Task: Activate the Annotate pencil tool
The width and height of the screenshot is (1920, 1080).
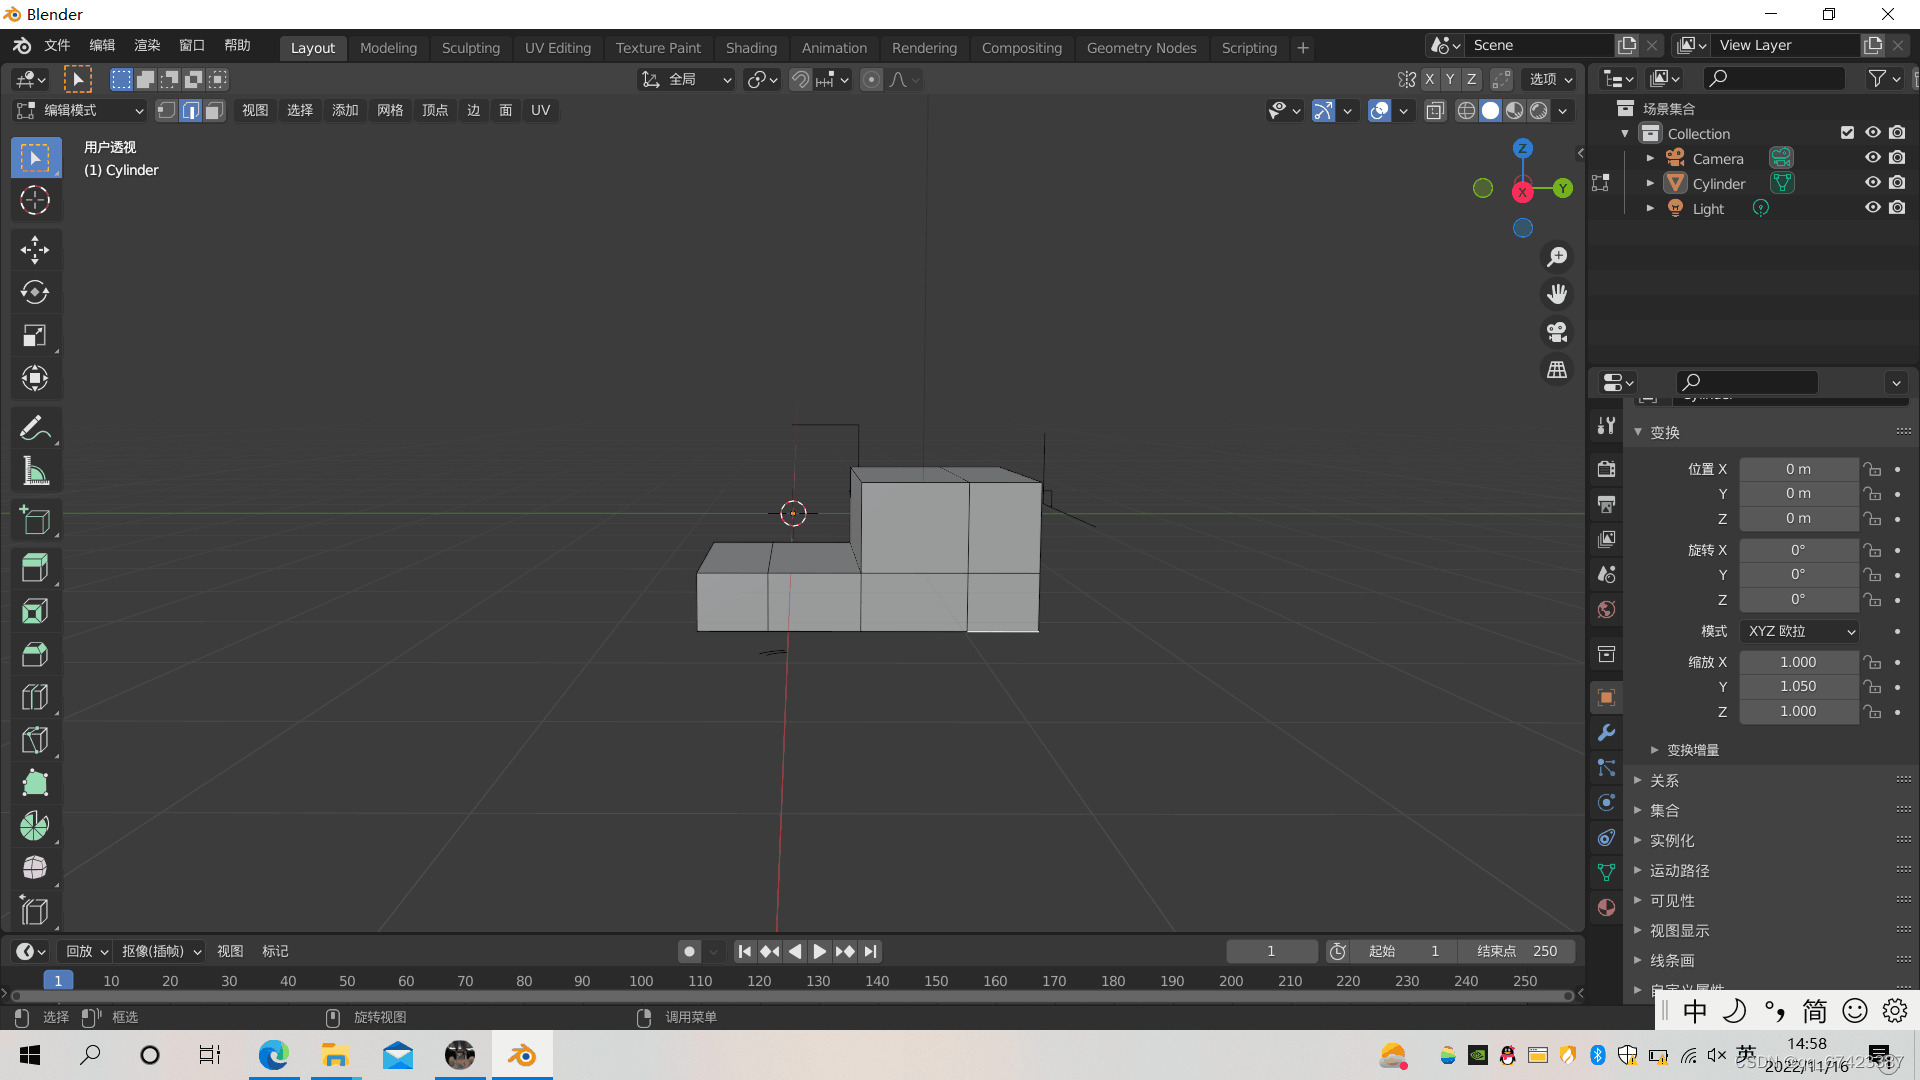Action: point(35,428)
